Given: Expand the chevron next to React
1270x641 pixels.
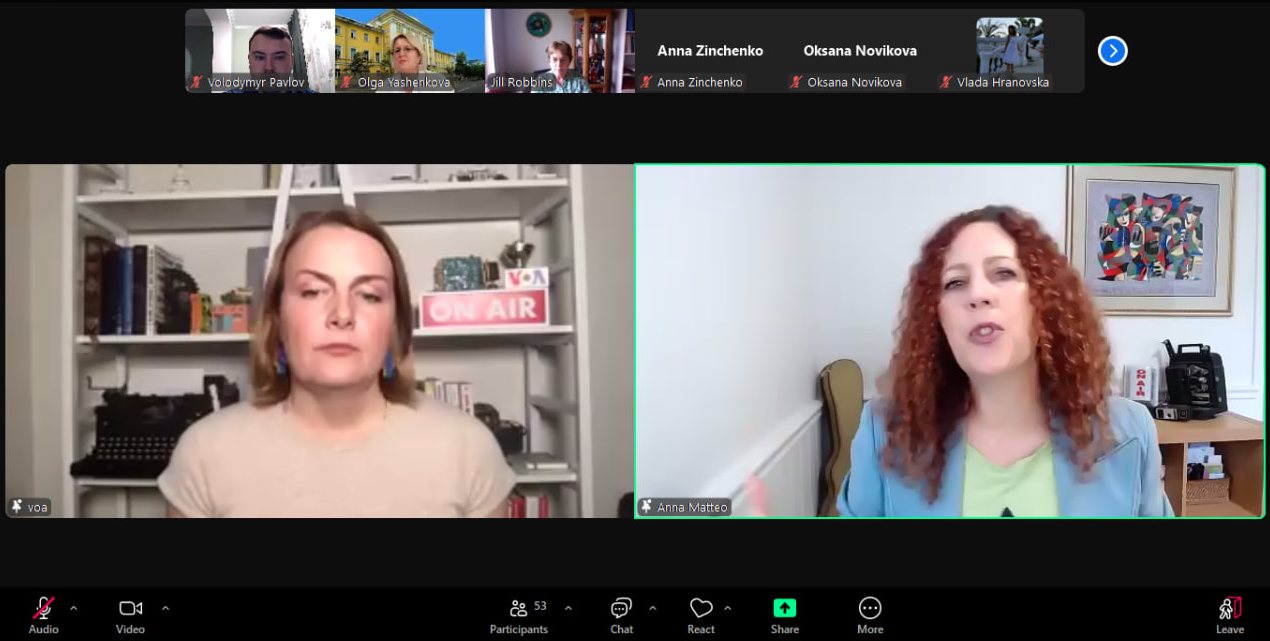Looking at the screenshot, I should (727, 608).
